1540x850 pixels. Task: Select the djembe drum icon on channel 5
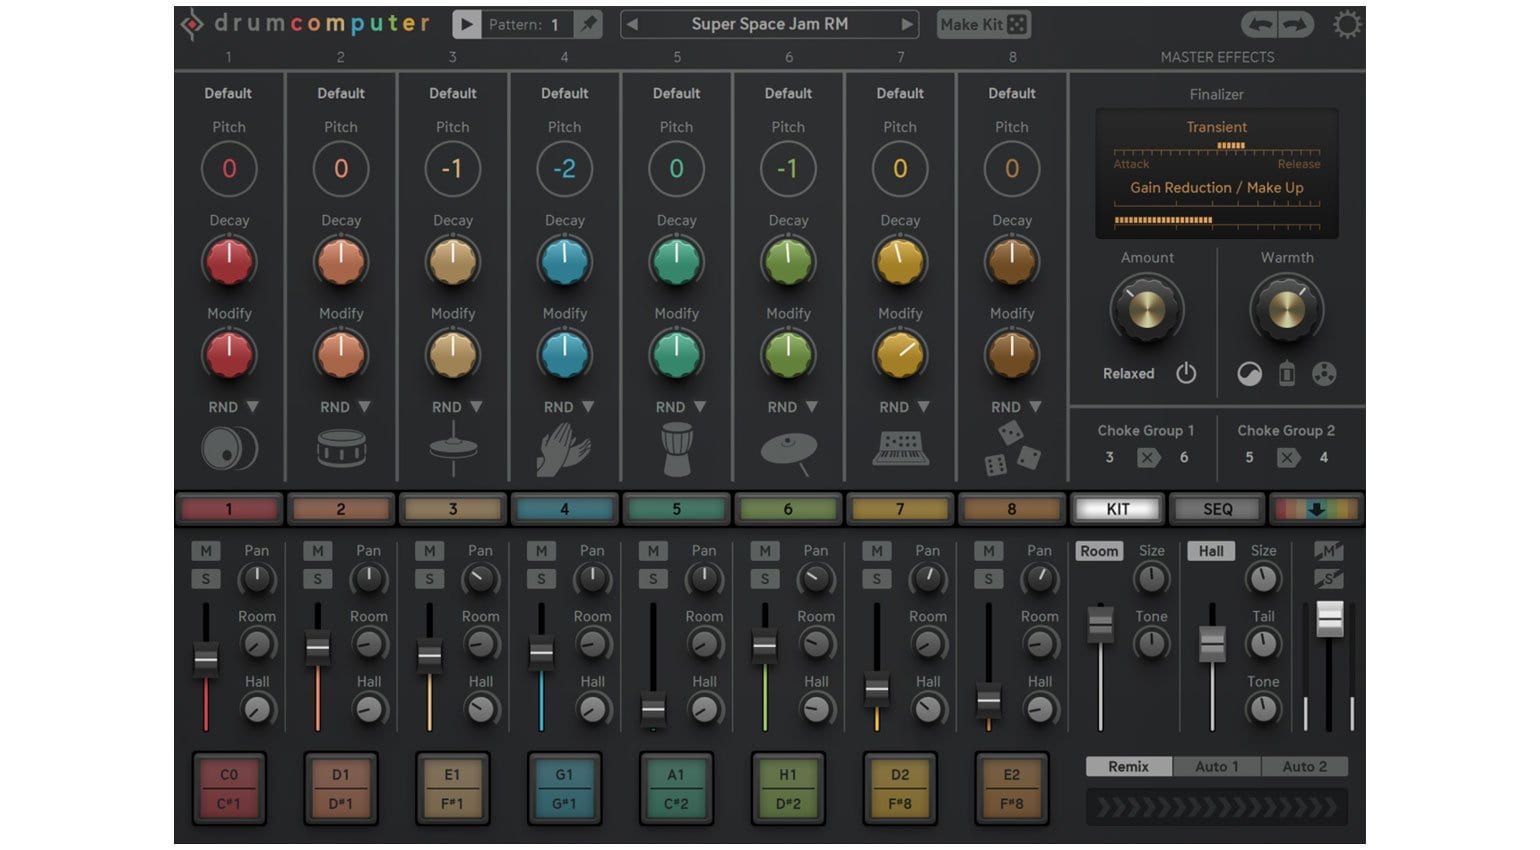677,448
